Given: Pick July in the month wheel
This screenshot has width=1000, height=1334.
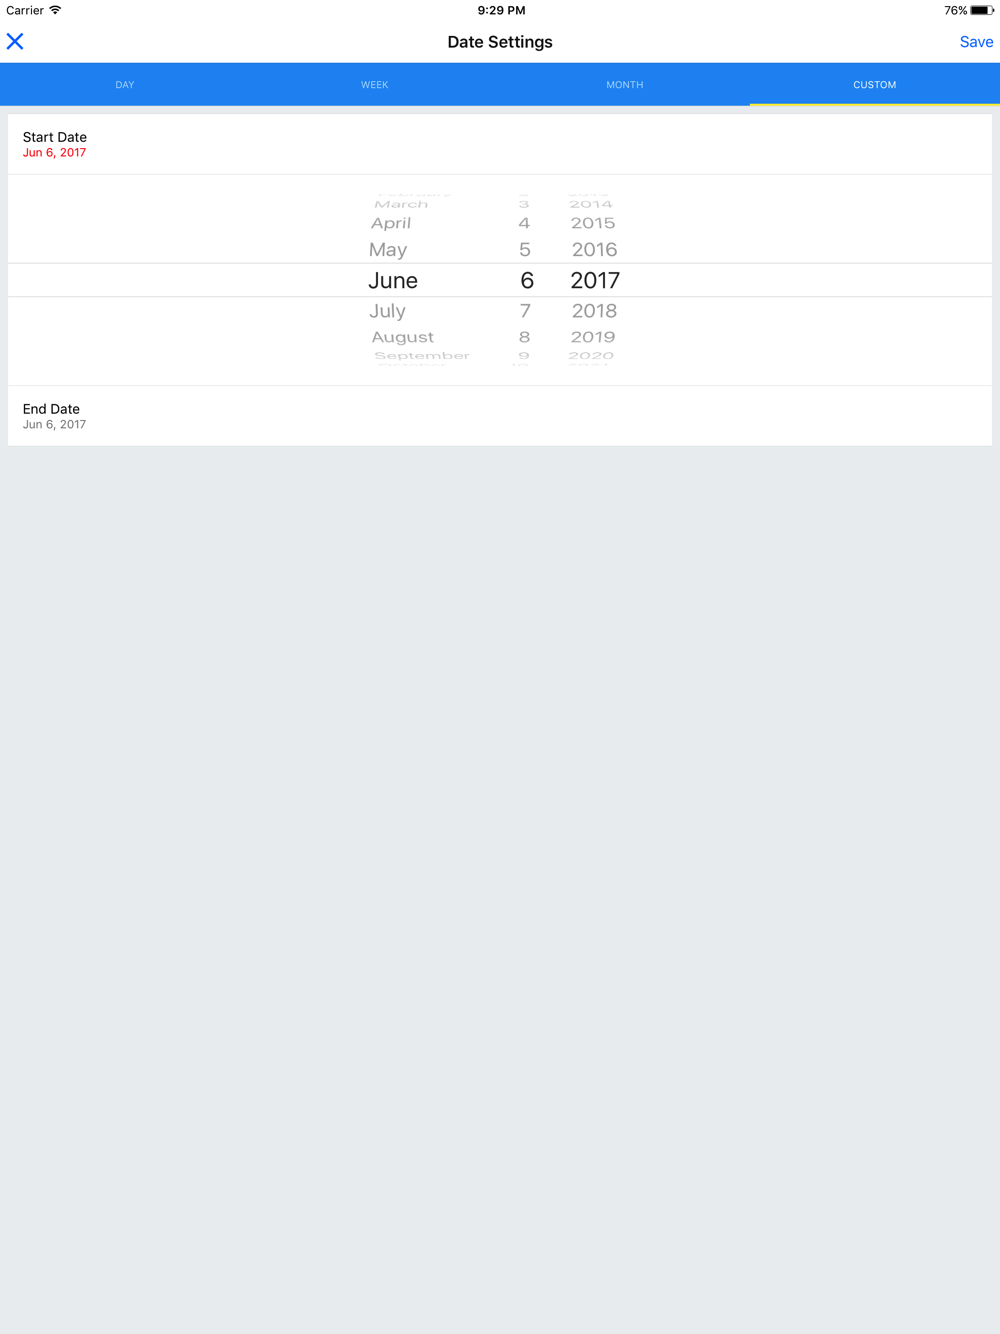Looking at the screenshot, I should [387, 311].
